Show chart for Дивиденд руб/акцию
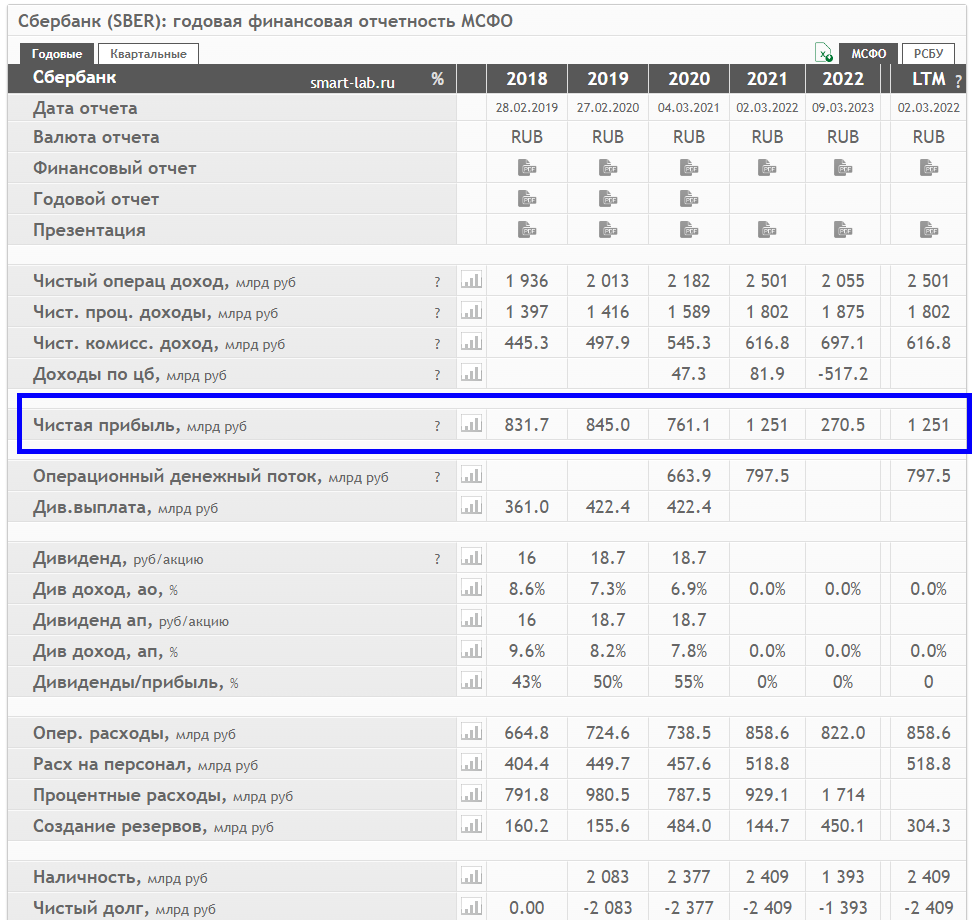The height and width of the screenshot is (920, 977). [472, 557]
